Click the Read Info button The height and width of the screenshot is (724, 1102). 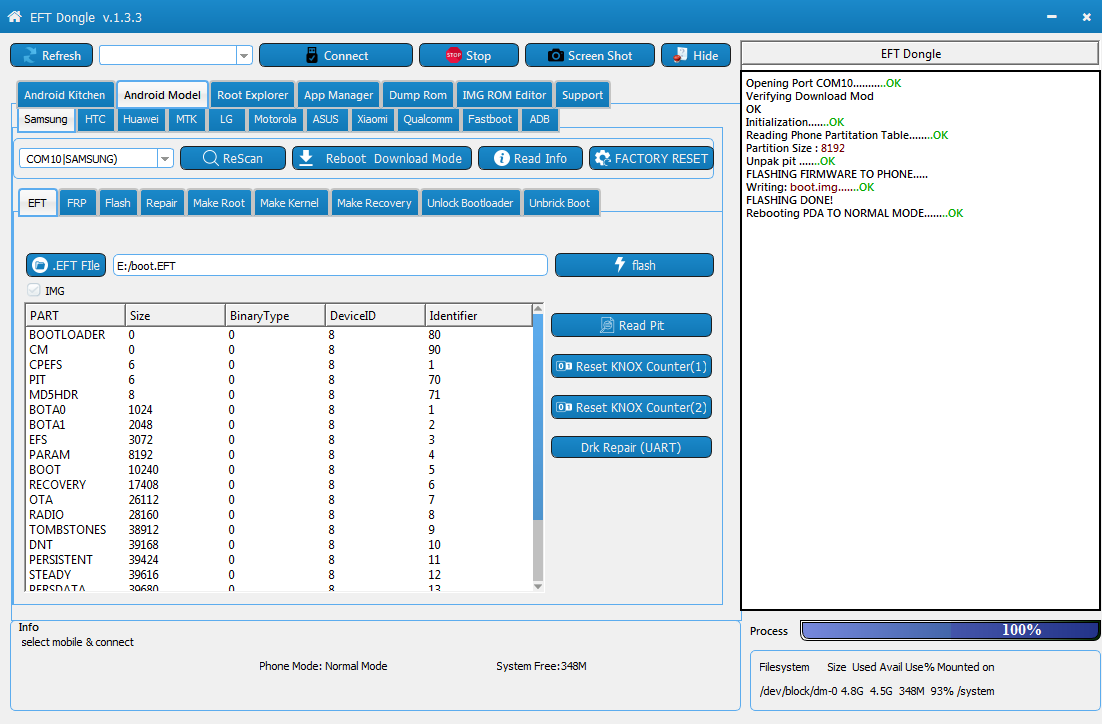click(531, 159)
